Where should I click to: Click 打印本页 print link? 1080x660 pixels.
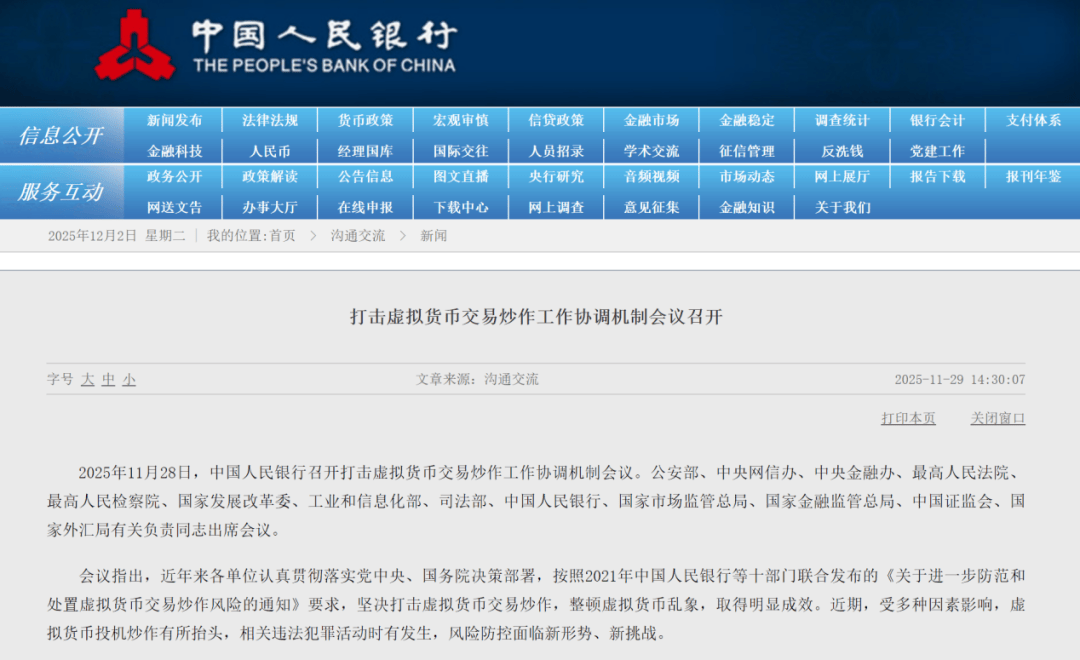click(x=908, y=418)
